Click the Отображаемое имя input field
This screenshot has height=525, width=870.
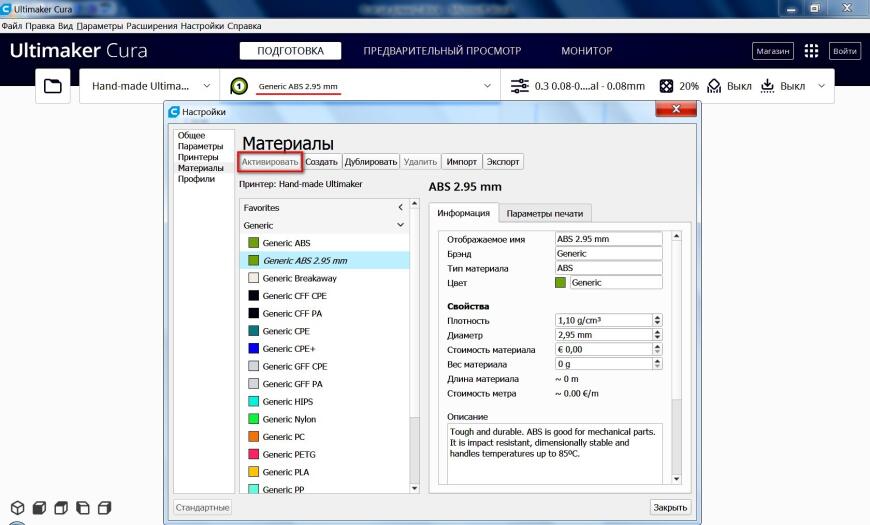tap(609, 239)
